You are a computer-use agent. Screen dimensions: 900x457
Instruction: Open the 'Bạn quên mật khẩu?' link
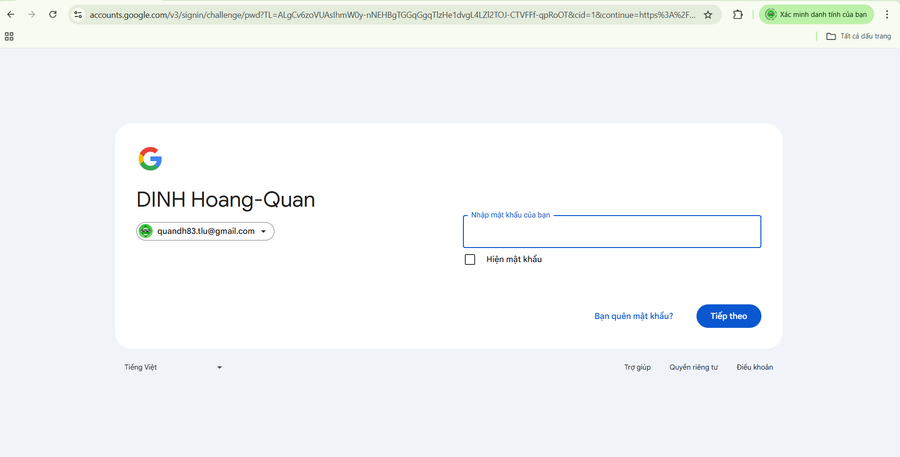coord(634,316)
